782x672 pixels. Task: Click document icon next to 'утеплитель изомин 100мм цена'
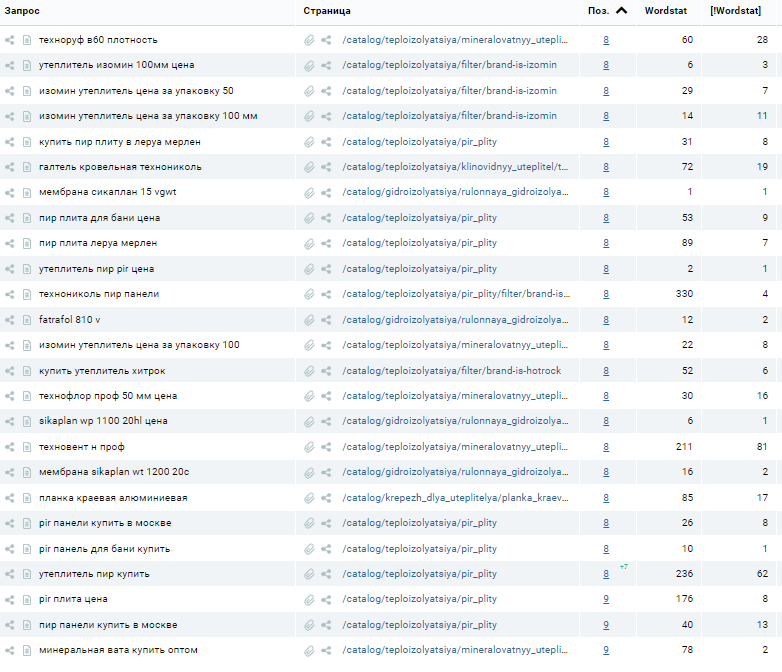(x=27, y=65)
